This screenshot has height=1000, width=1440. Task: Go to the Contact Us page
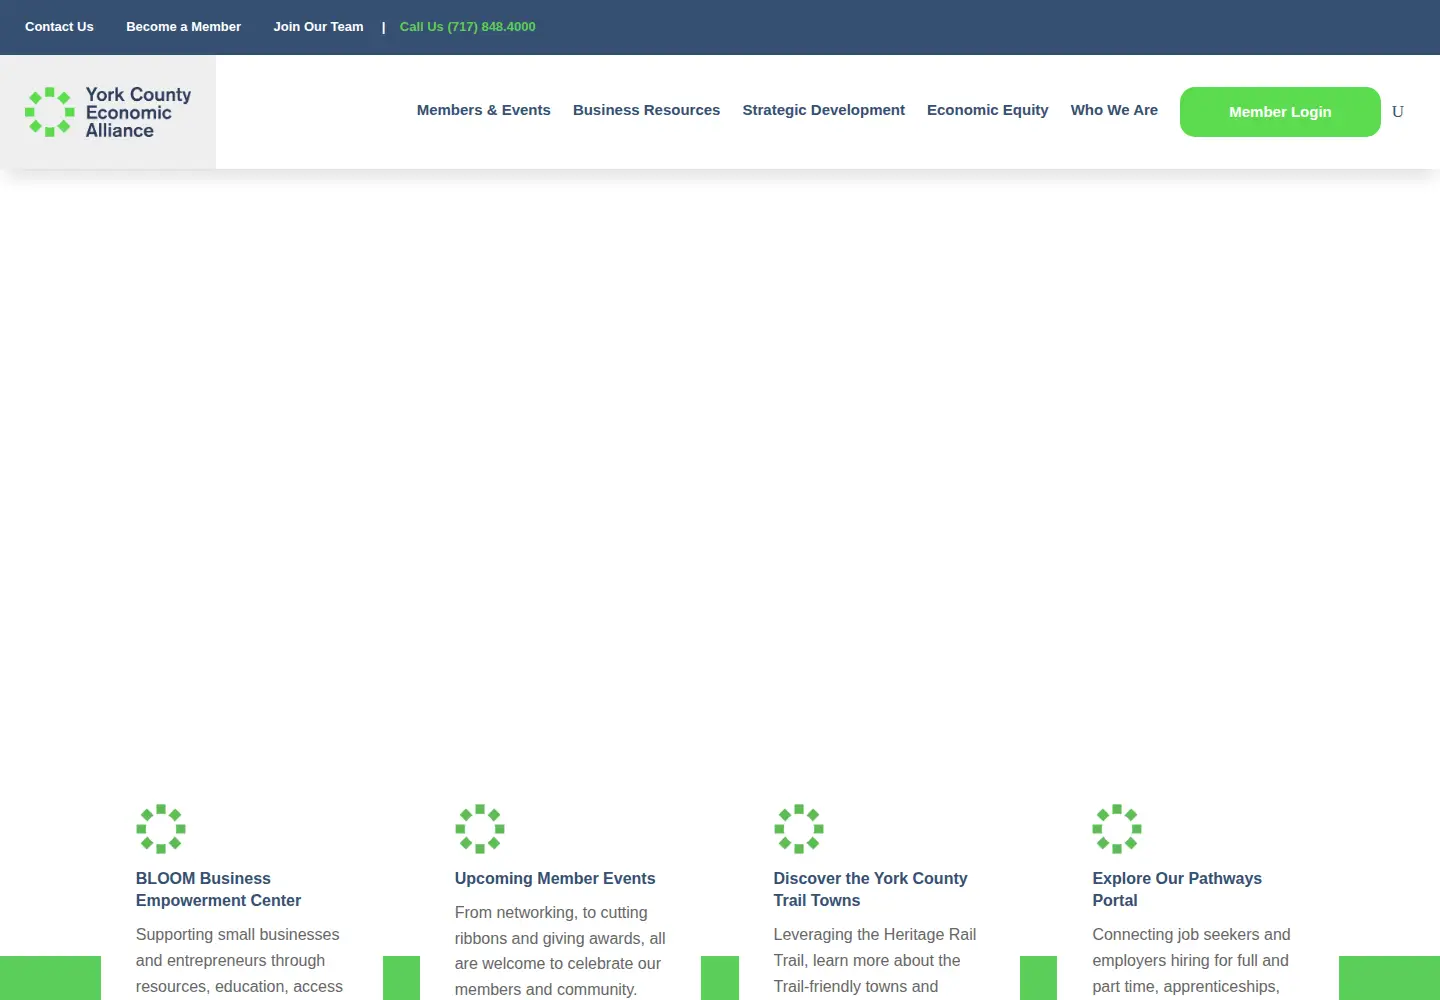tap(59, 27)
